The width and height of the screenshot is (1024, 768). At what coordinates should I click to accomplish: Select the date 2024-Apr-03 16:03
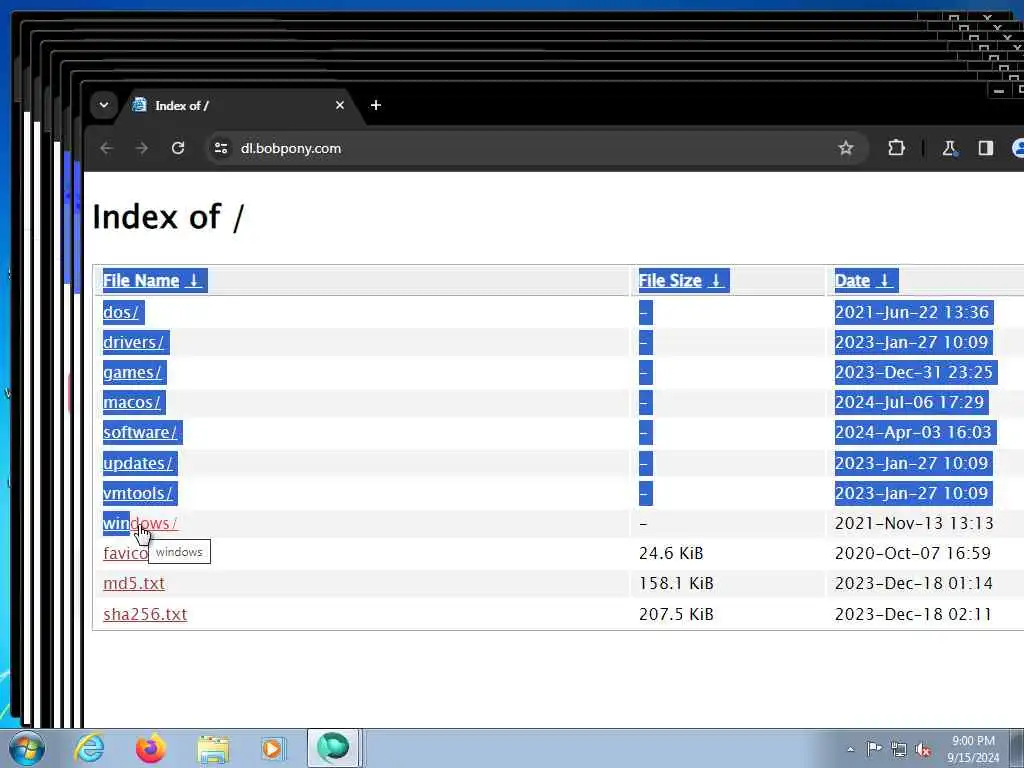[913, 432]
